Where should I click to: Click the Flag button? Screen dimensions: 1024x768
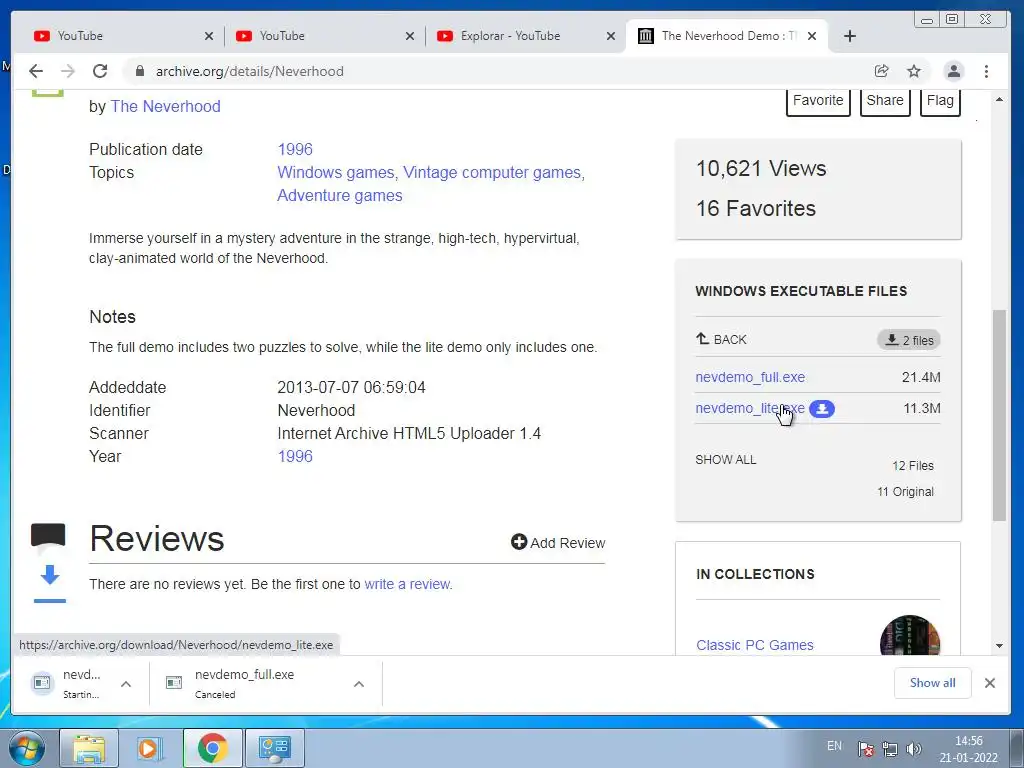pyautogui.click(x=940, y=101)
